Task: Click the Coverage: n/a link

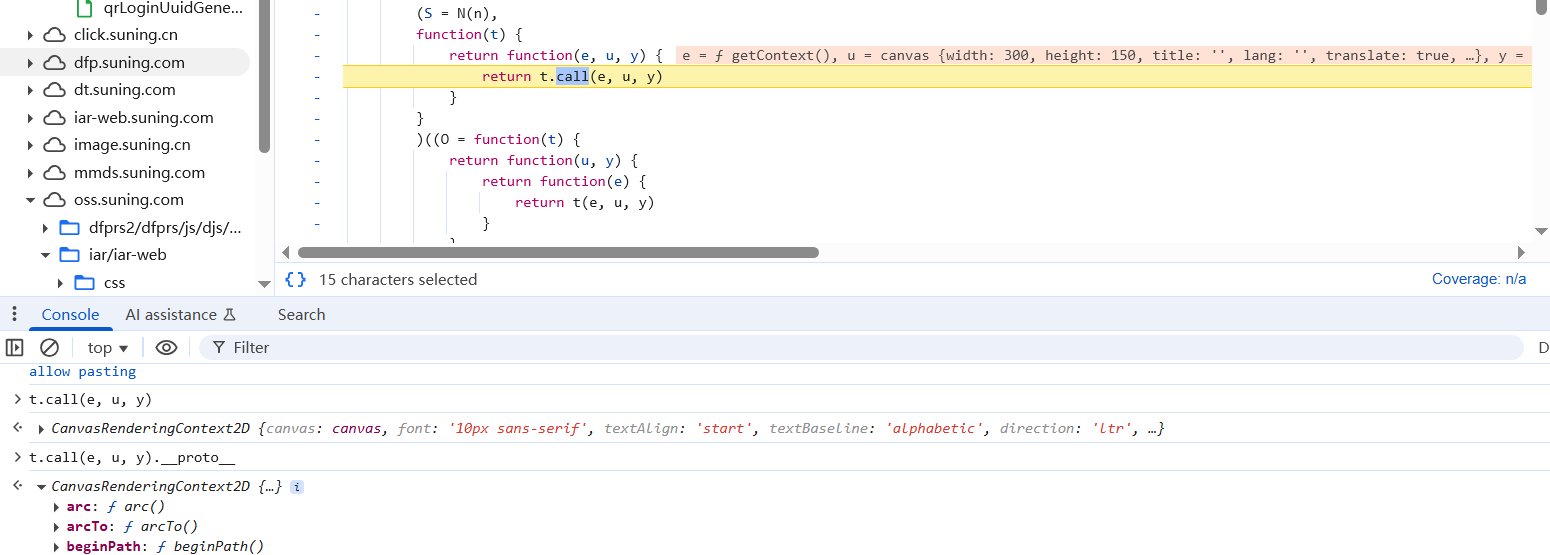Action: click(x=1479, y=279)
